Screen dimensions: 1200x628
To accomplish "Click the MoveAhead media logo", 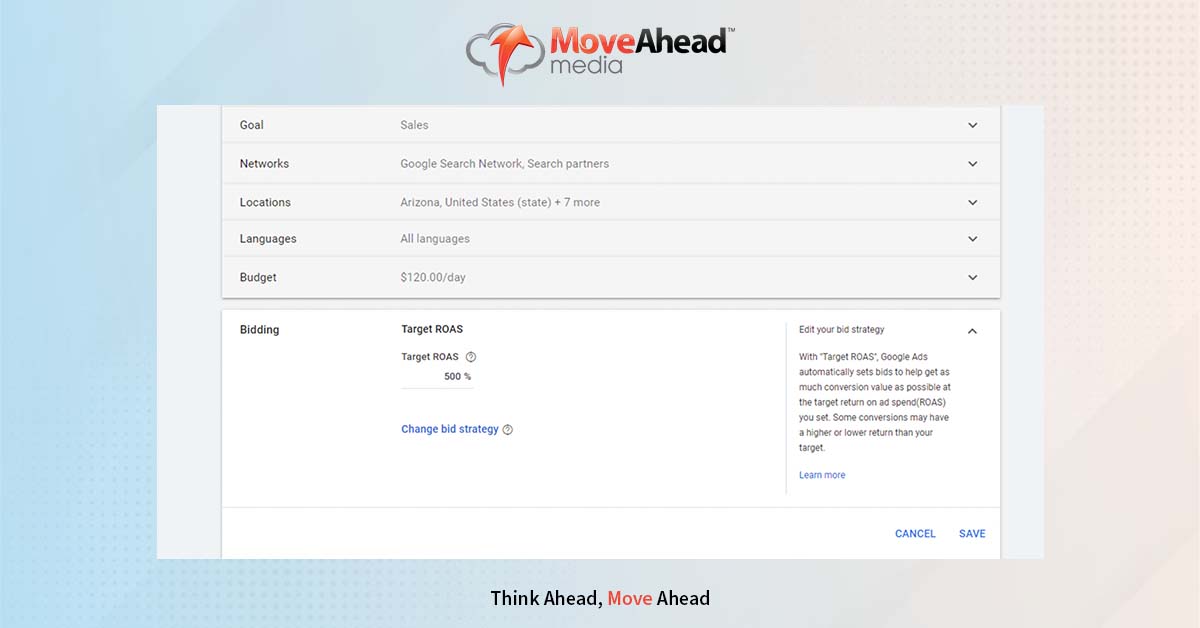I will tap(600, 52).
